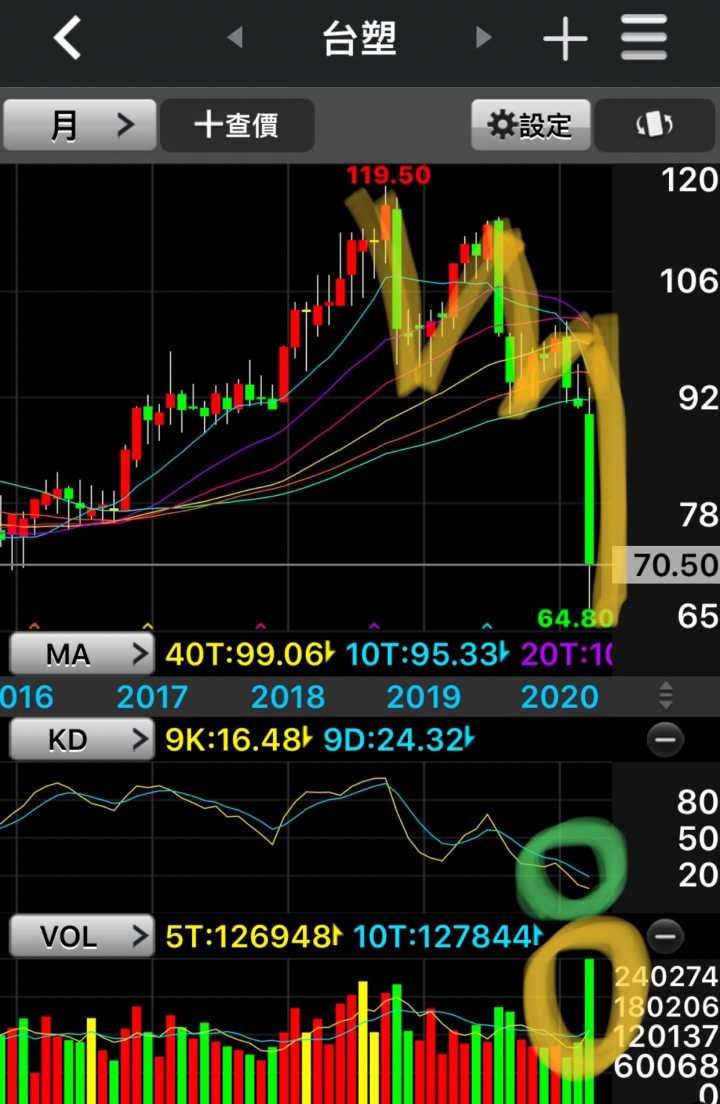Tap the 64.80 low price label
The image size is (720, 1104).
tap(574, 618)
